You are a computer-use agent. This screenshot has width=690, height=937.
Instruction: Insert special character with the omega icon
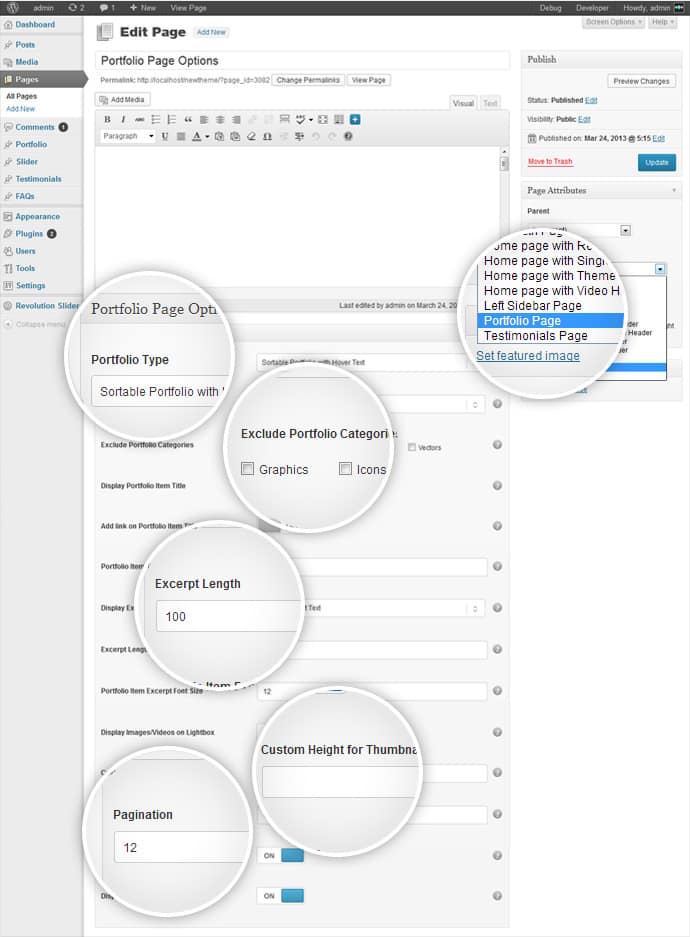point(267,137)
